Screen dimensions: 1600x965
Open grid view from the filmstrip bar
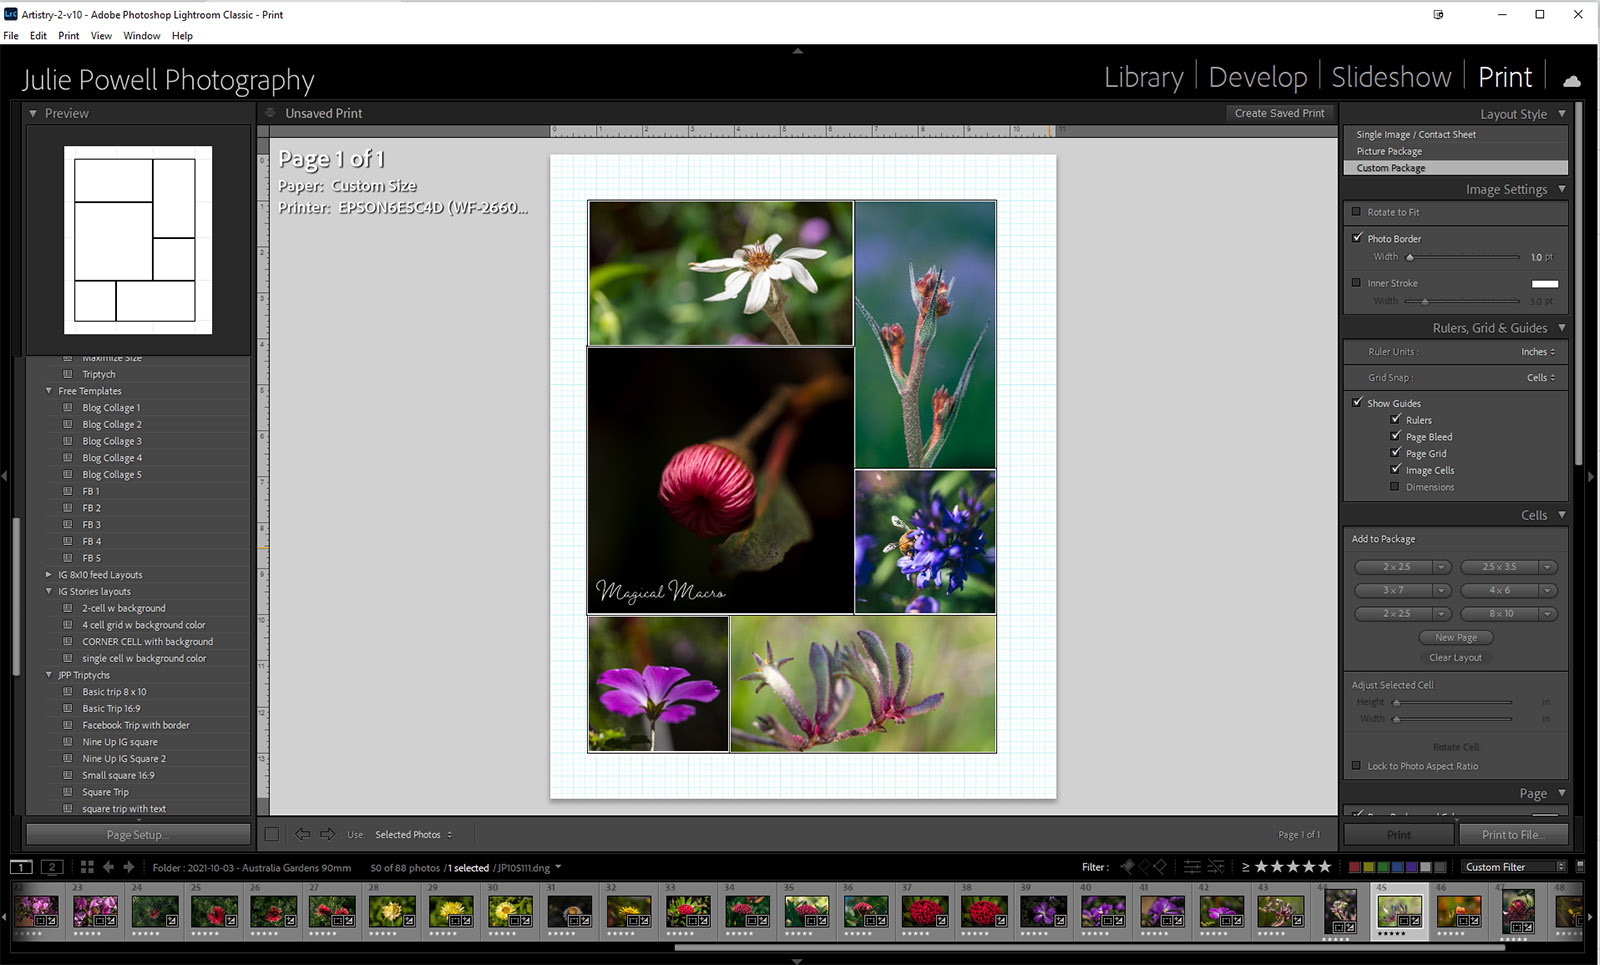87,867
